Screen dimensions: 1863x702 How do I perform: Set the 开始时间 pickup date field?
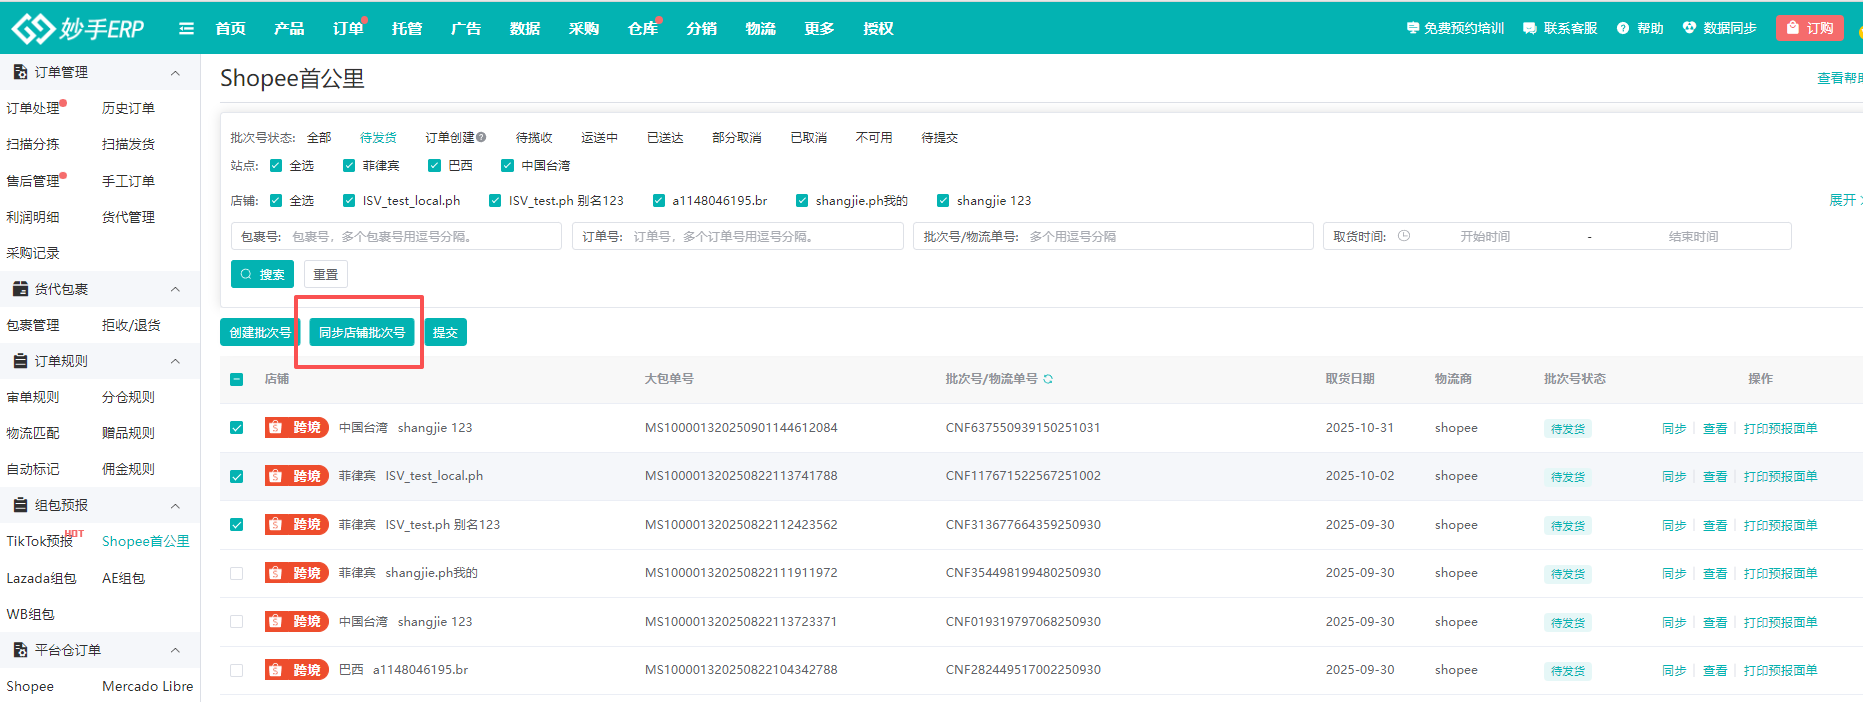click(x=1485, y=237)
